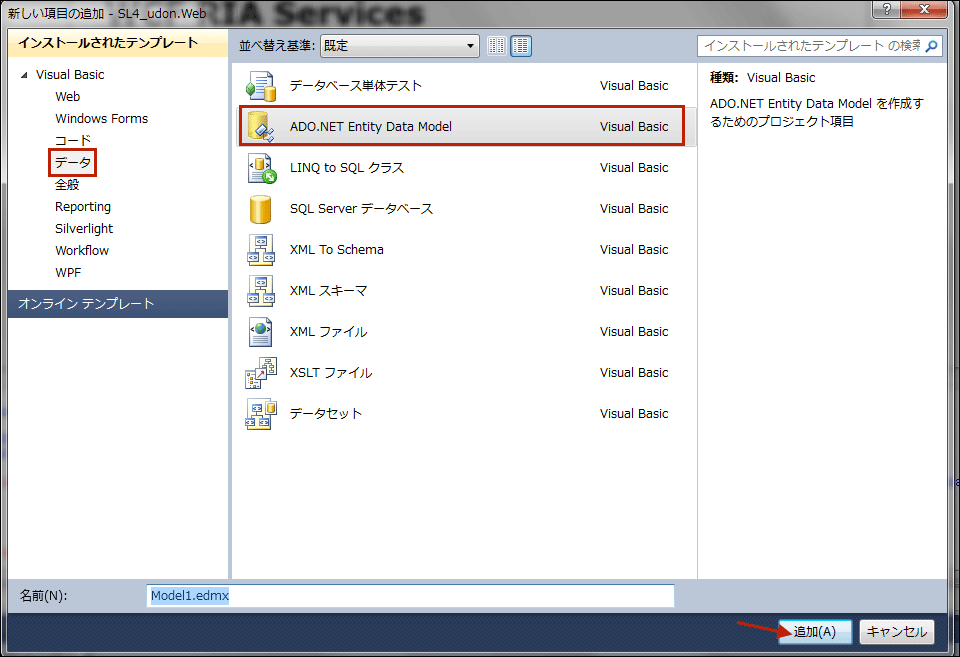
Task: Select the XML To Schema text
Action: (x=337, y=250)
